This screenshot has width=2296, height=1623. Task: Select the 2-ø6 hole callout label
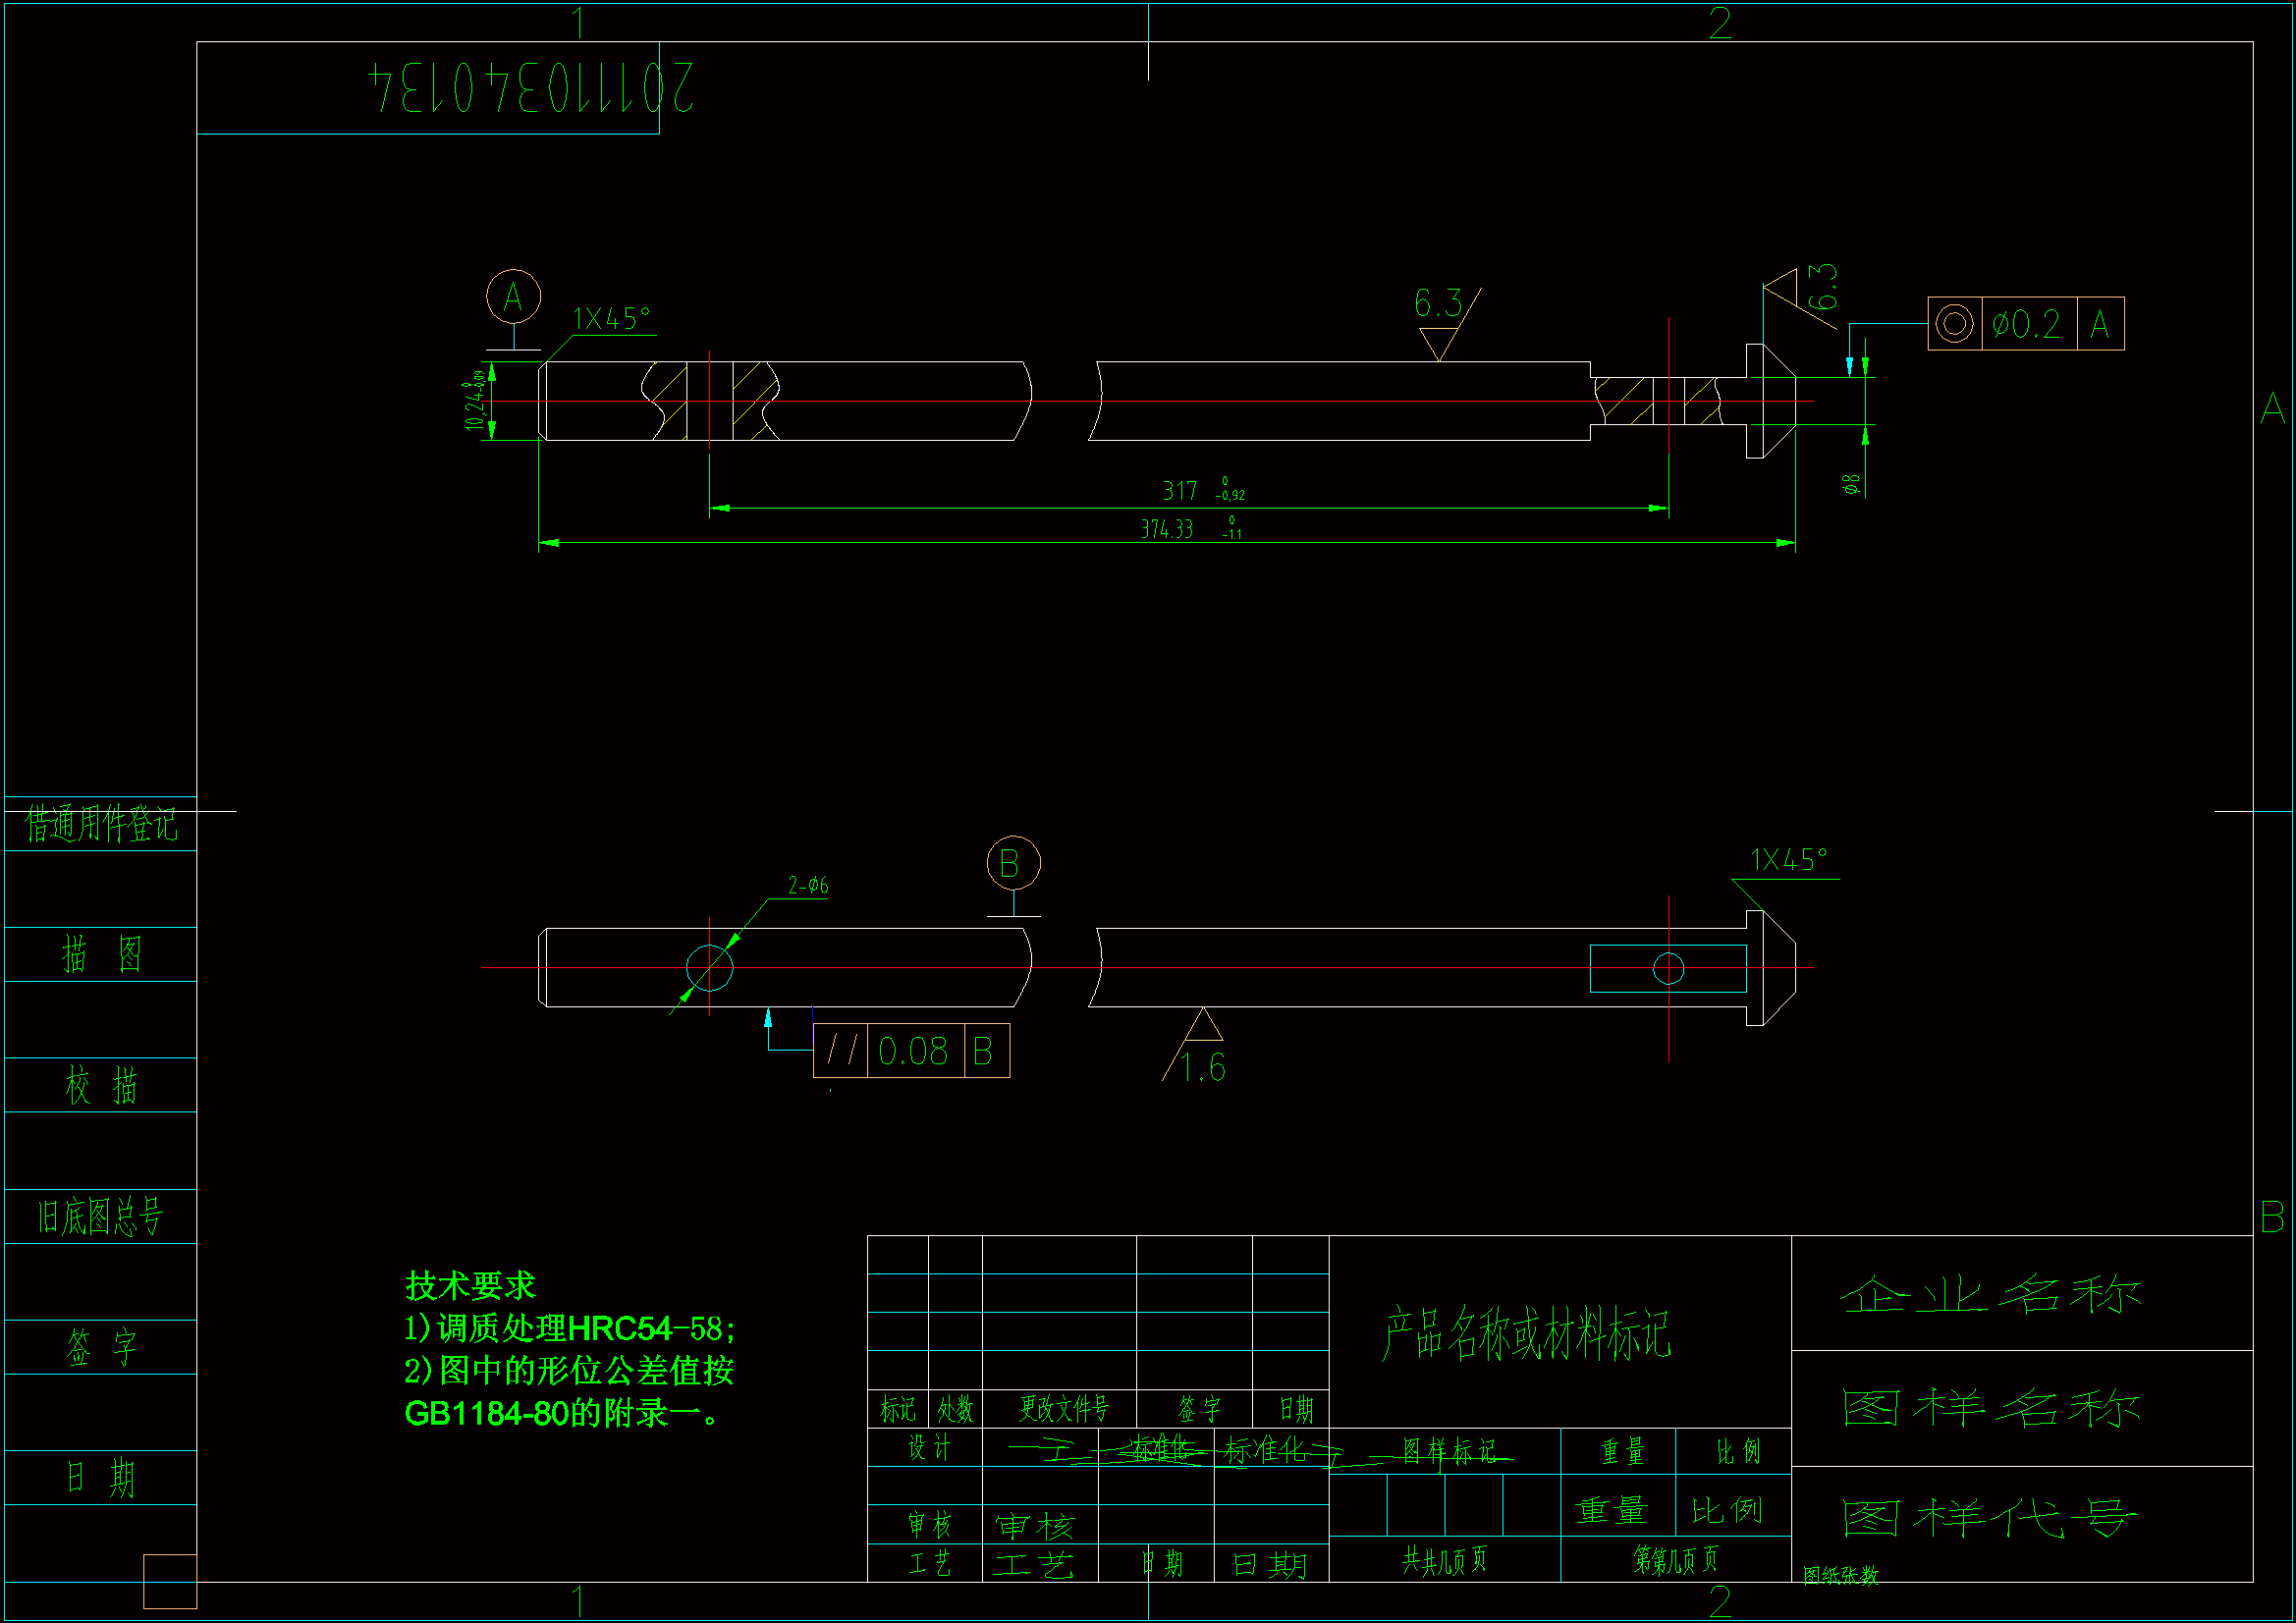pyautogui.click(x=807, y=886)
